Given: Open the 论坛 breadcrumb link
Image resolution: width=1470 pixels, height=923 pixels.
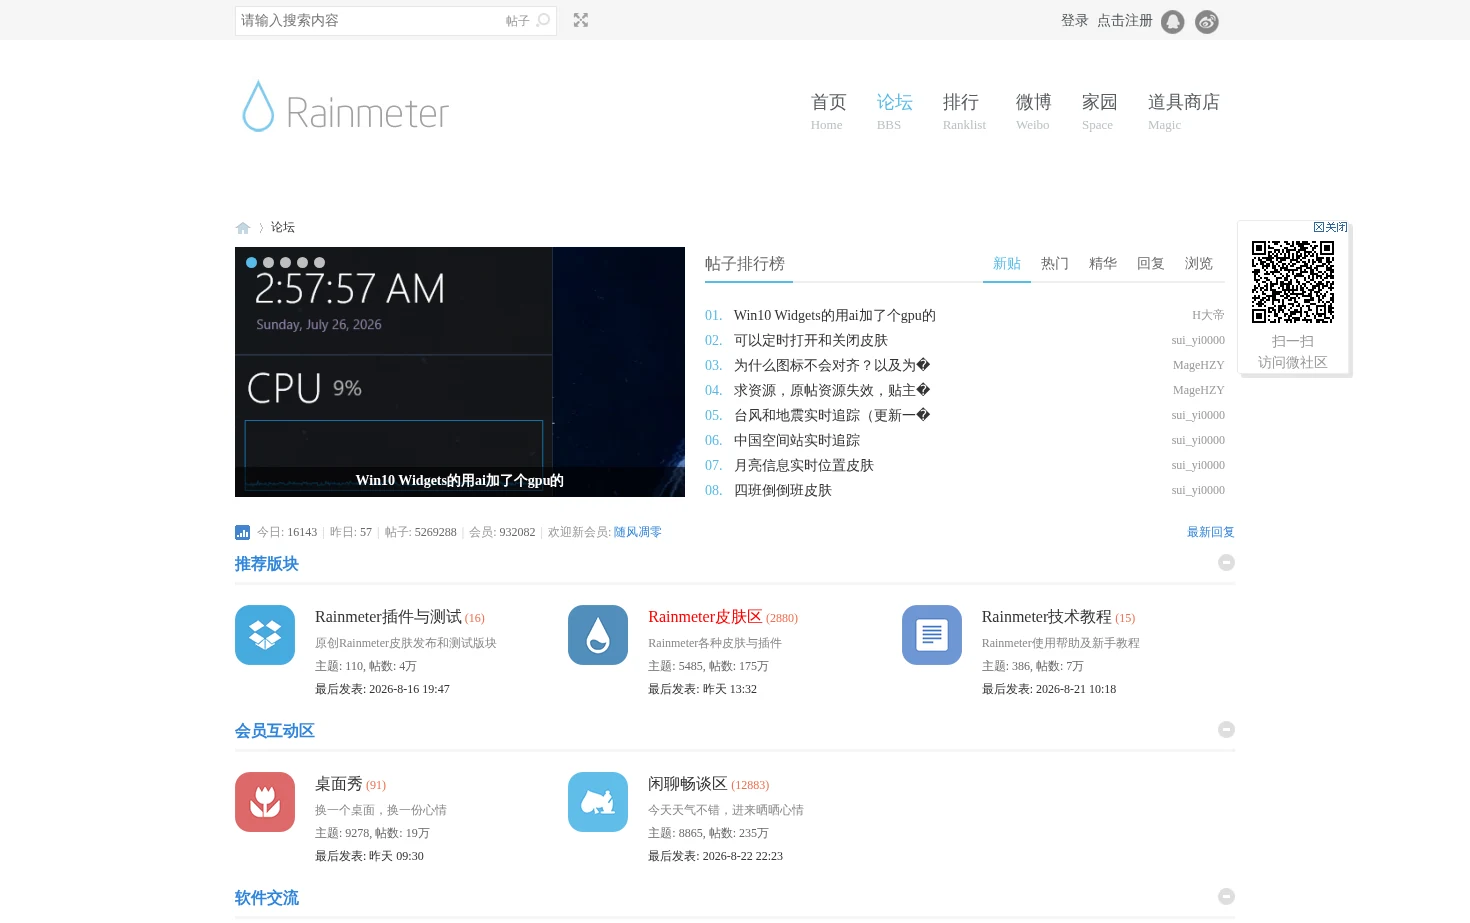Looking at the screenshot, I should click(x=283, y=228).
